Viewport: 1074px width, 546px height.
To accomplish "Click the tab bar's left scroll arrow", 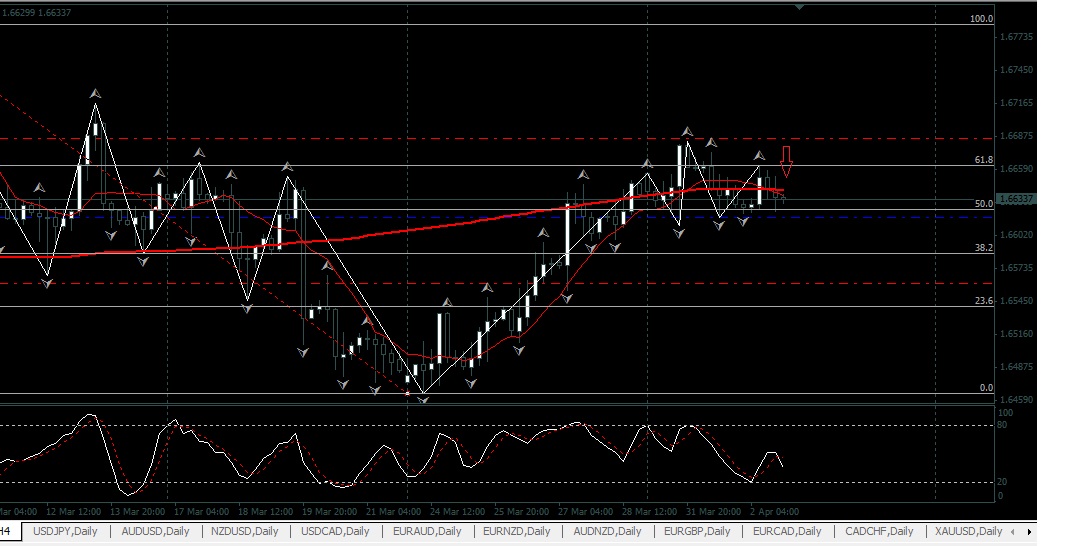I will coord(1014,532).
